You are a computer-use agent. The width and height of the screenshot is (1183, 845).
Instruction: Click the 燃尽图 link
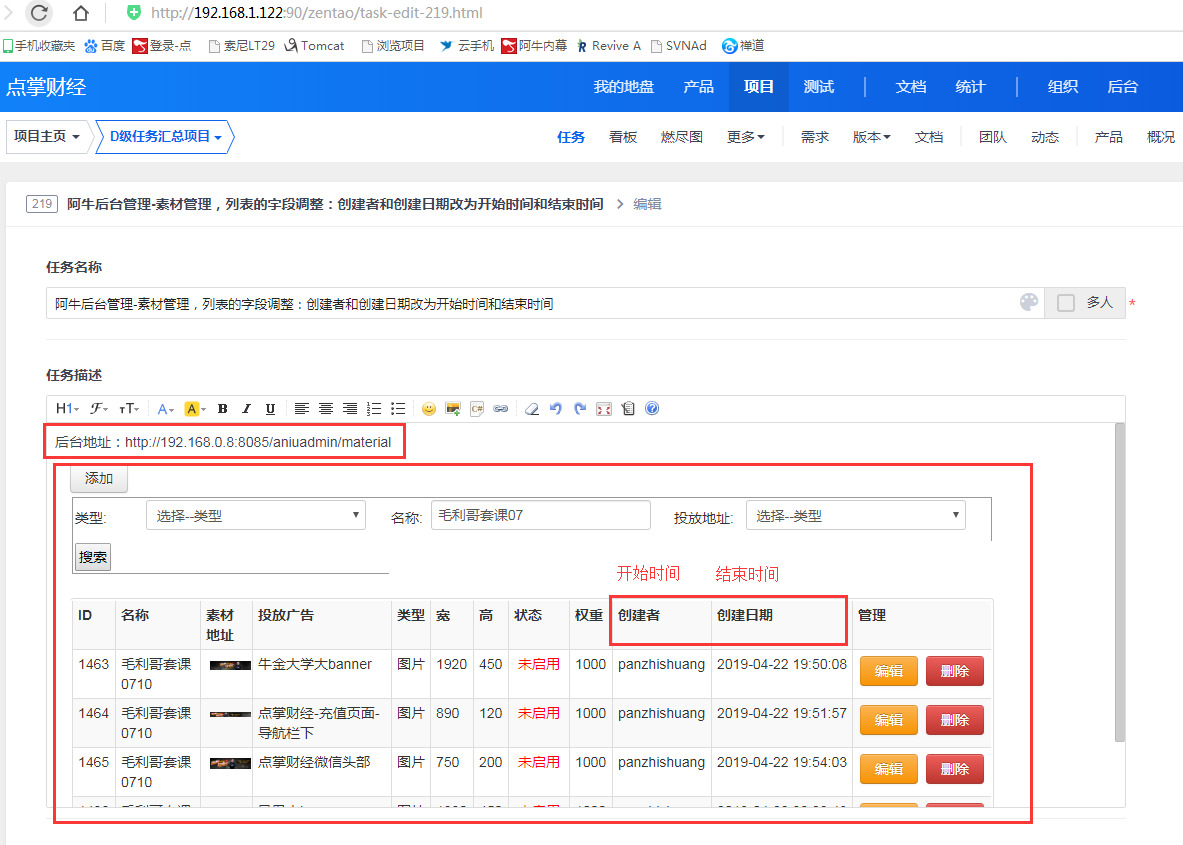pos(681,137)
